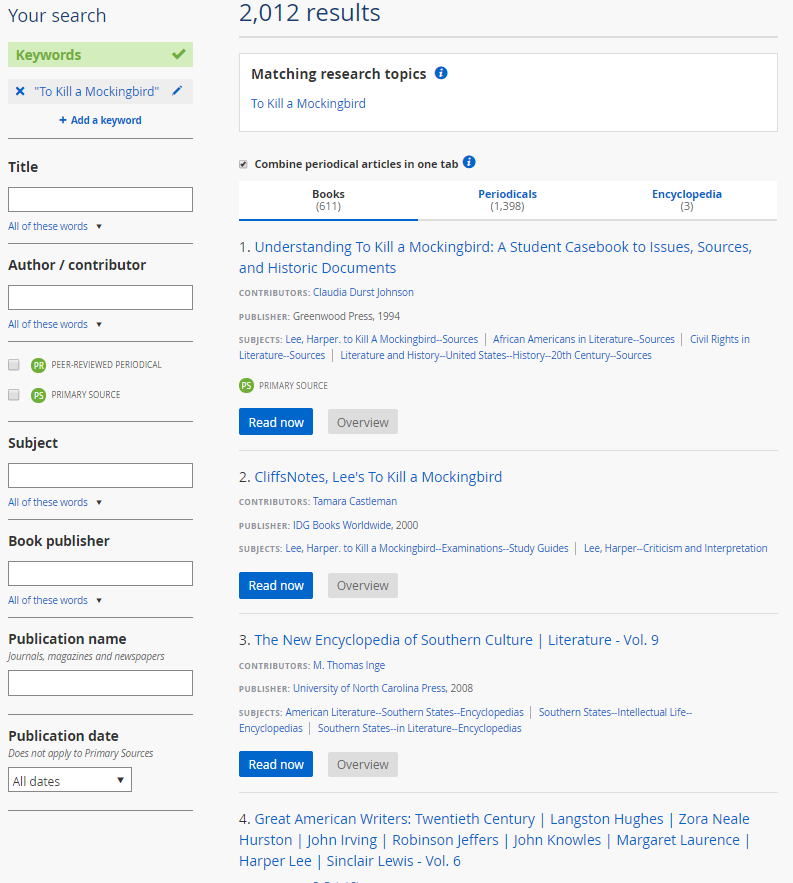Edit keyword using the pencil icon
The height and width of the screenshot is (883, 793).
click(177, 91)
